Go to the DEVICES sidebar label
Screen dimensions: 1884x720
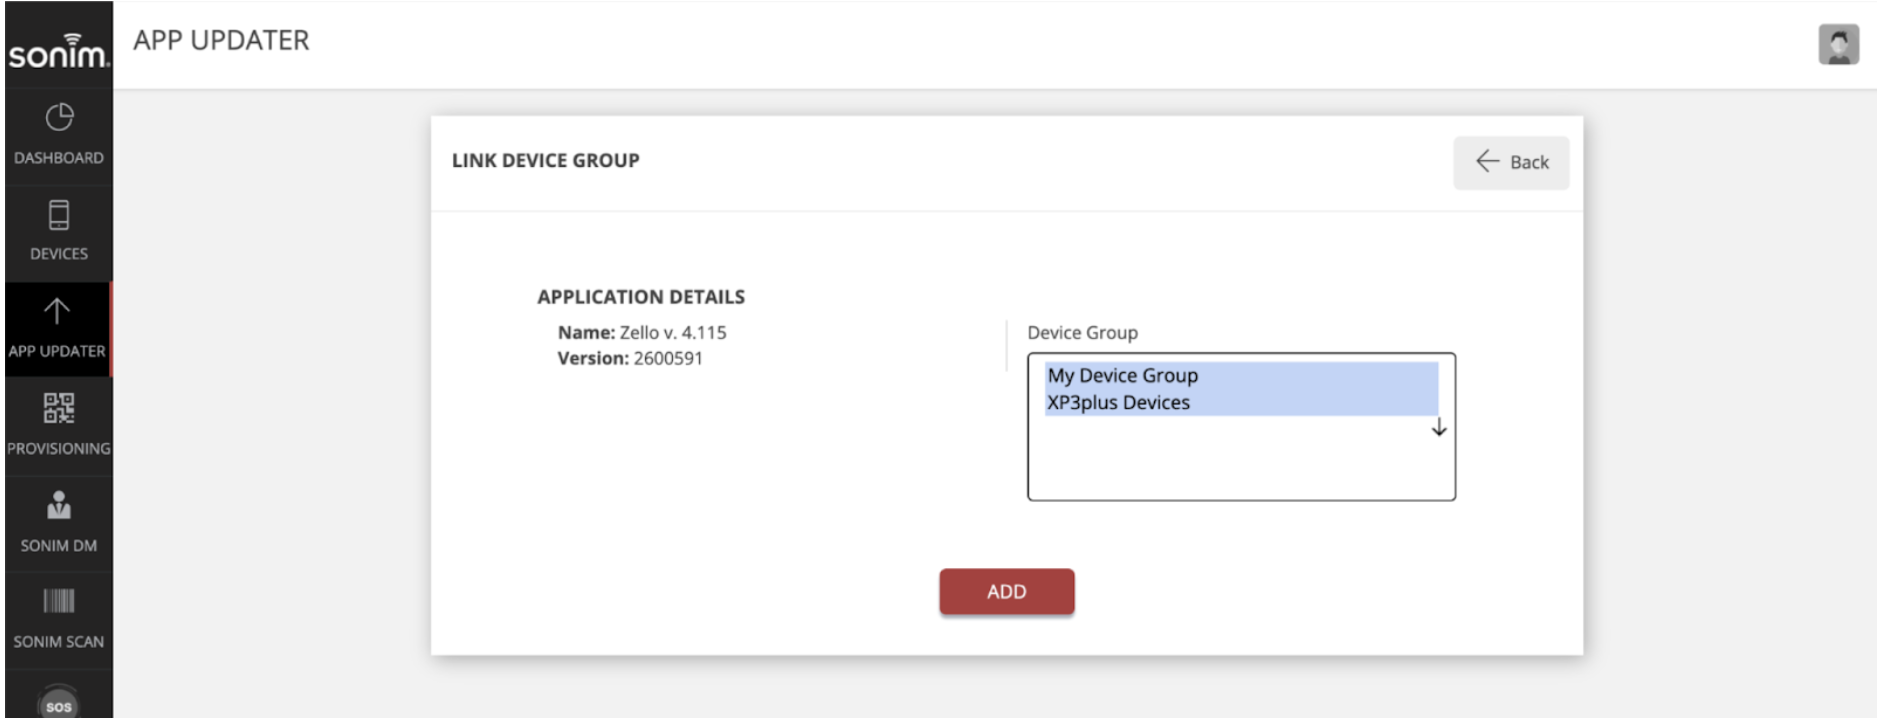tap(59, 254)
